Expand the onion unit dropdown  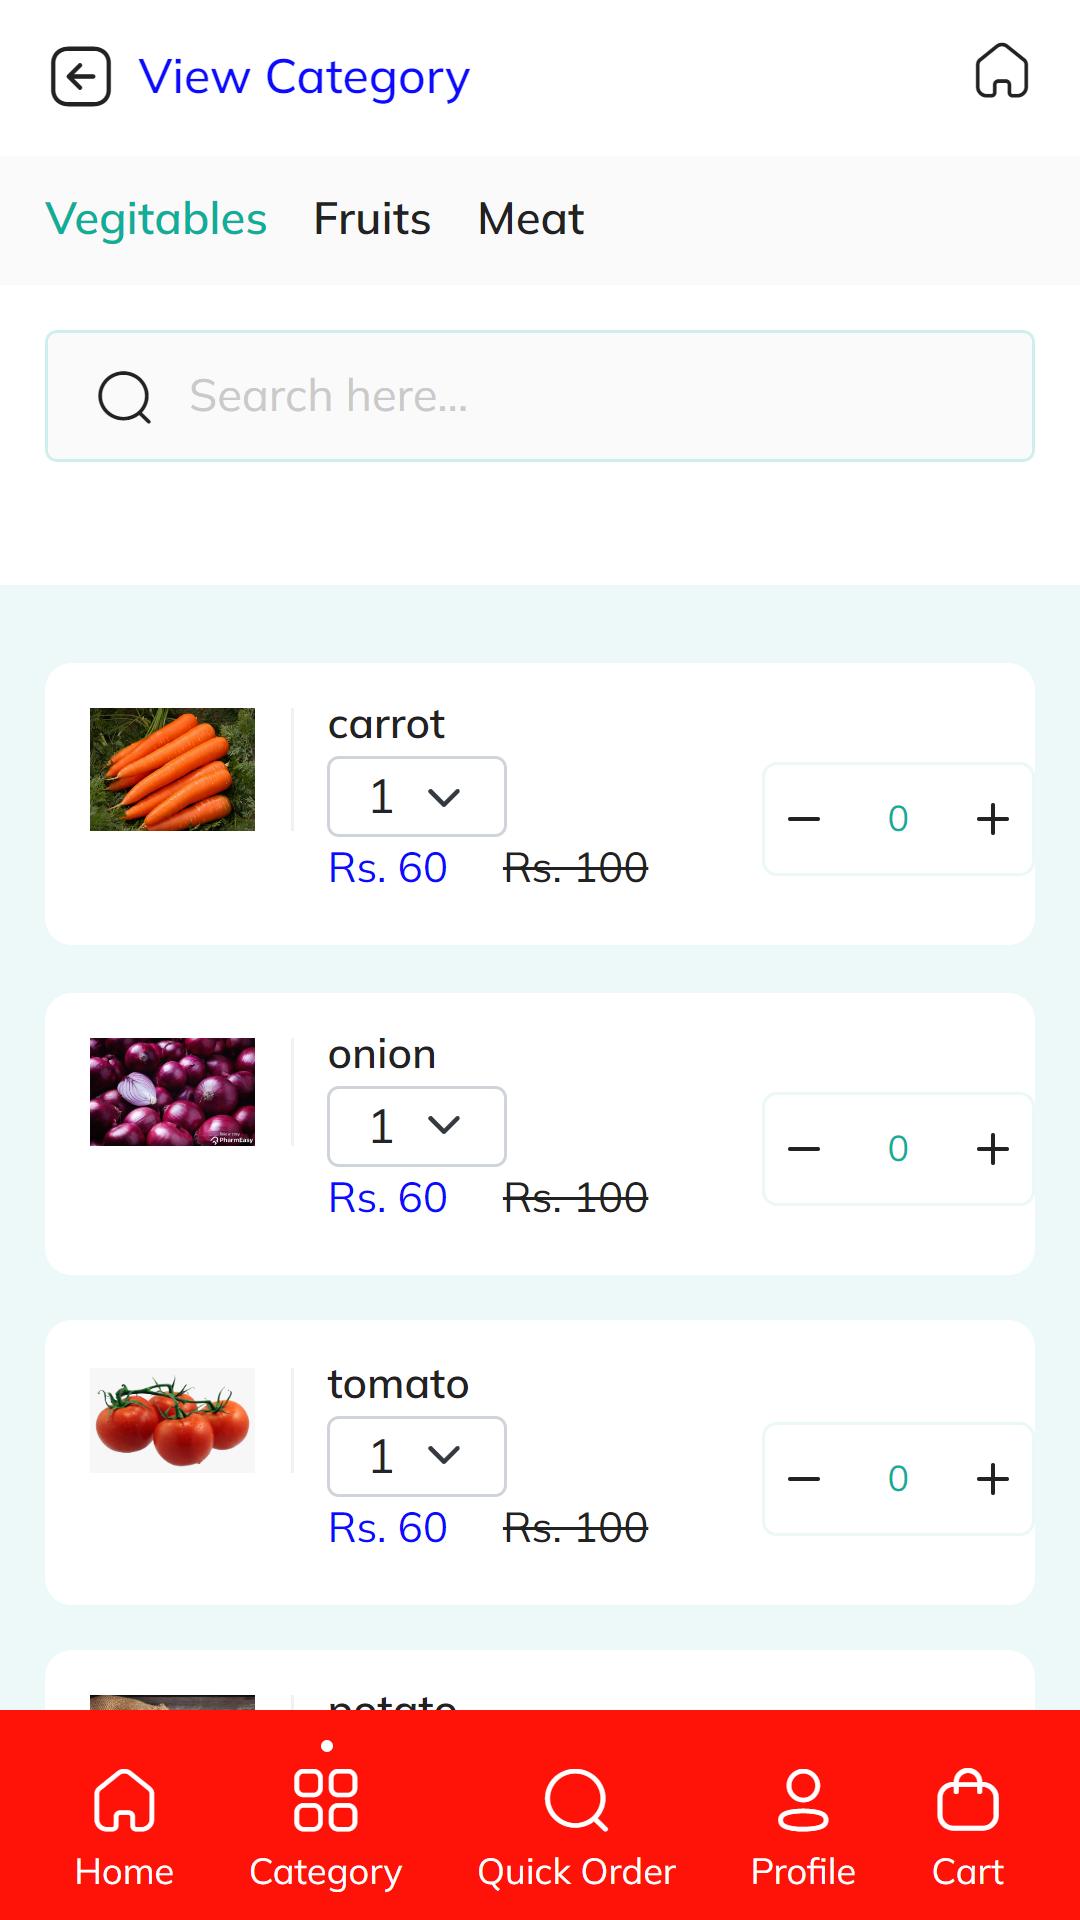(x=417, y=1127)
